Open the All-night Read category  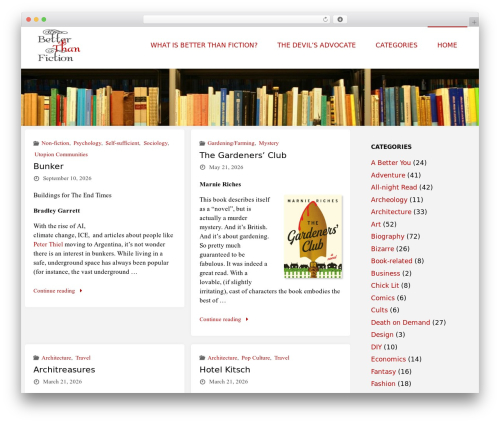pos(394,187)
